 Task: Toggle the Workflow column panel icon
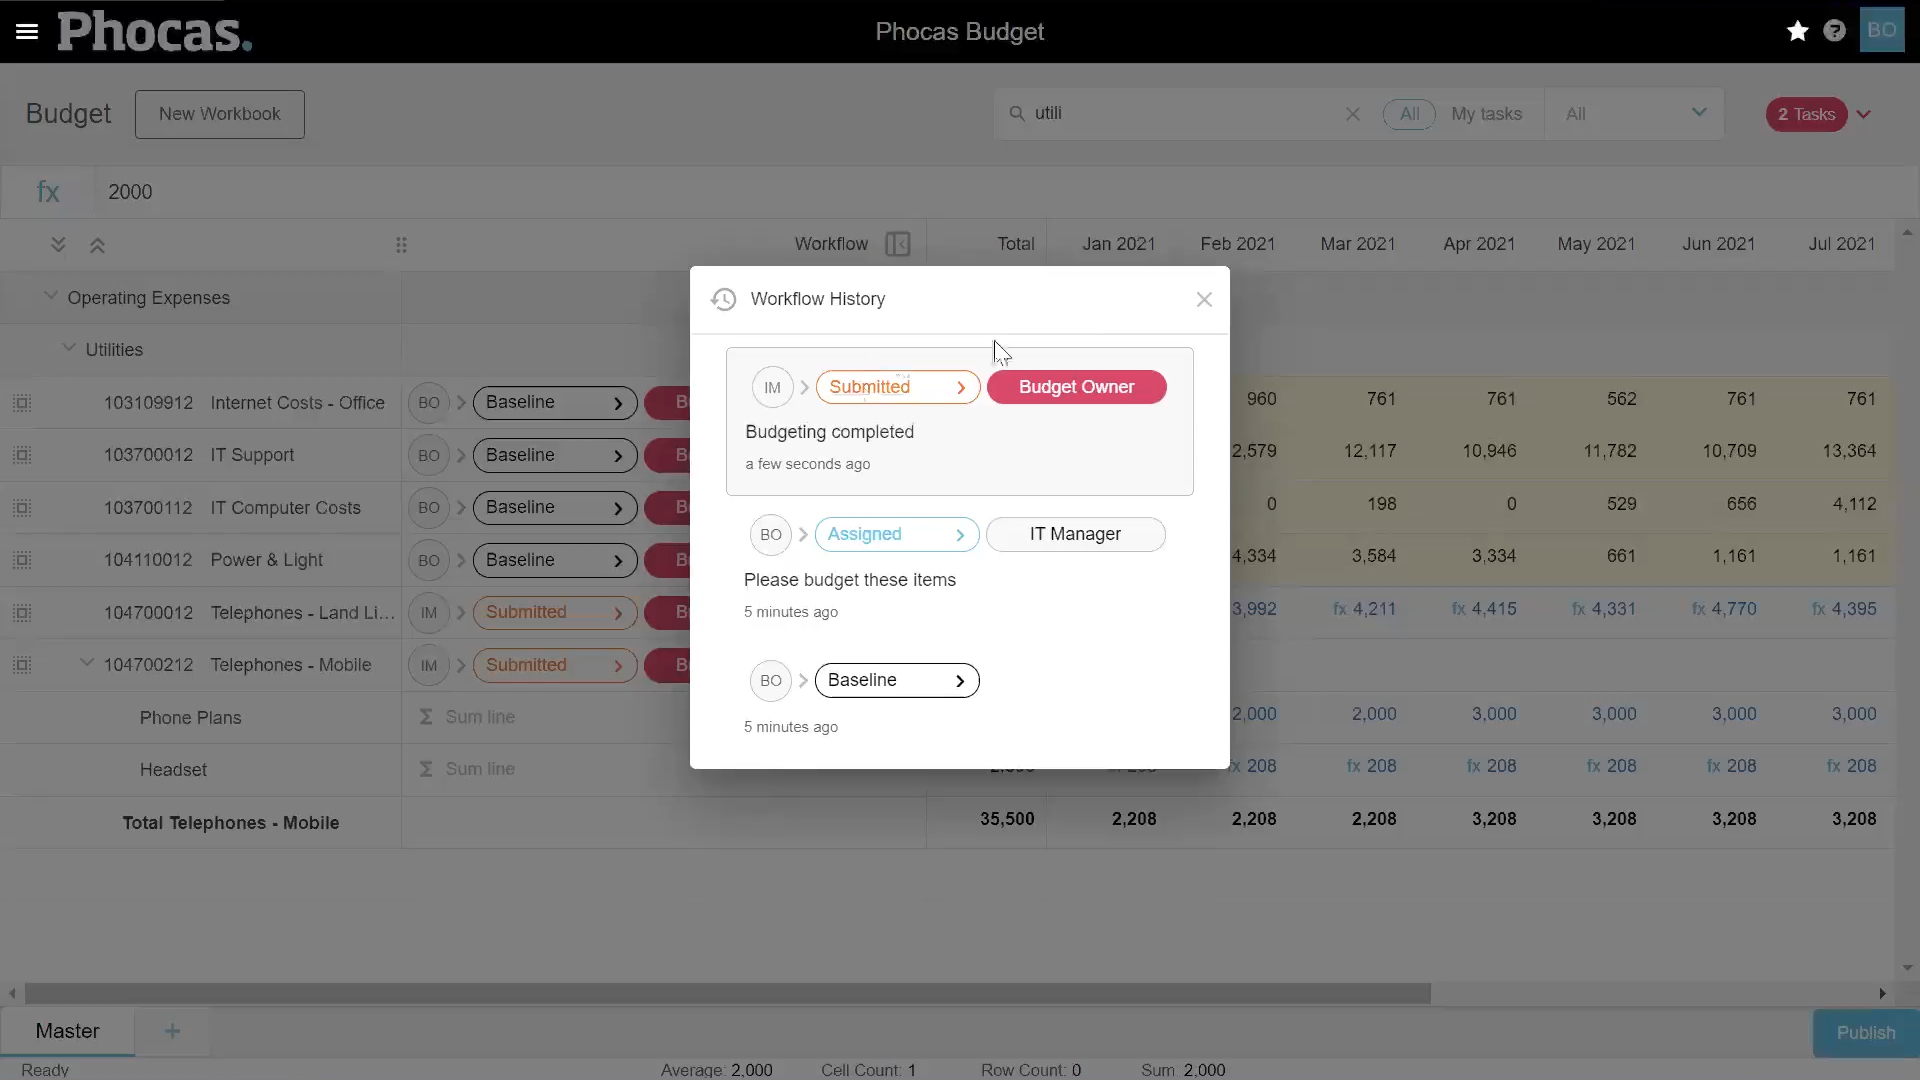897,244
